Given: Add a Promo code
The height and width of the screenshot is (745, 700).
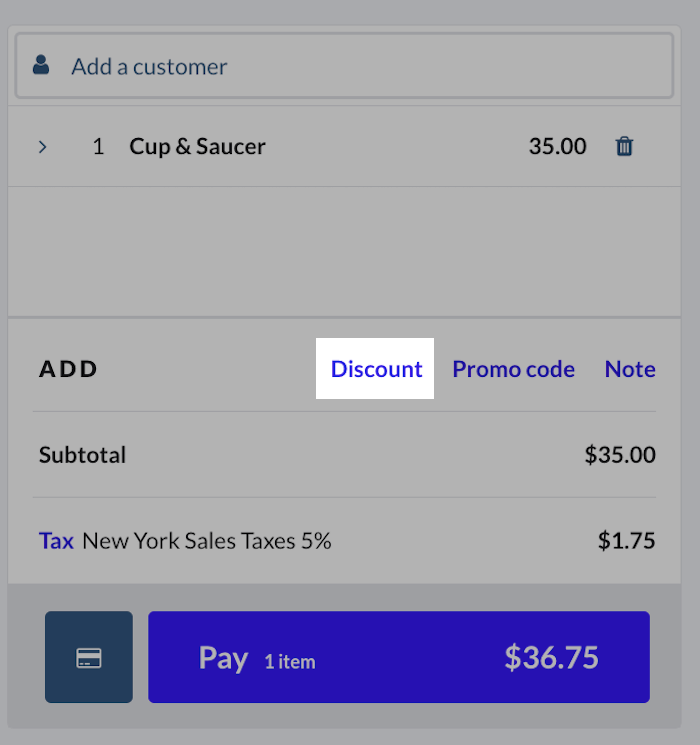Looking at the screenshot, I should (x=513, y=369).
